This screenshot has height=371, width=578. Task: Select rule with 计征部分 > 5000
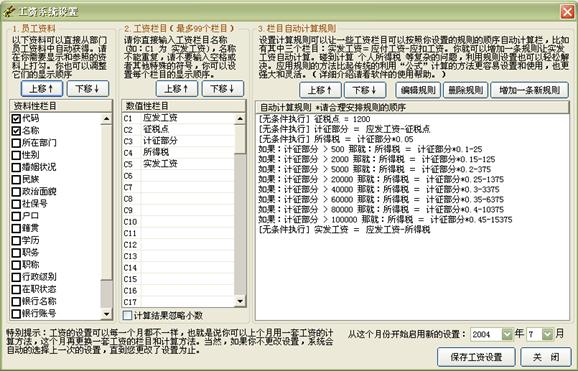click(x=375, y=169)
